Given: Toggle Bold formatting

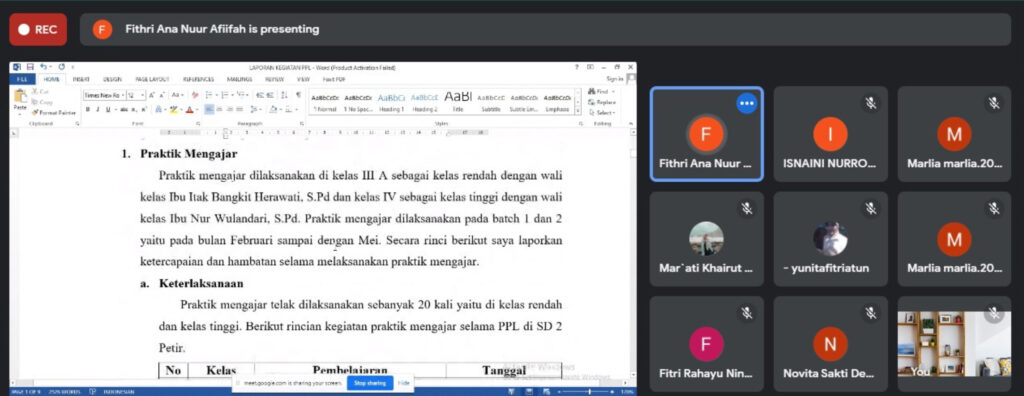Looking at the screenshot, I should (x=88, y=109).
